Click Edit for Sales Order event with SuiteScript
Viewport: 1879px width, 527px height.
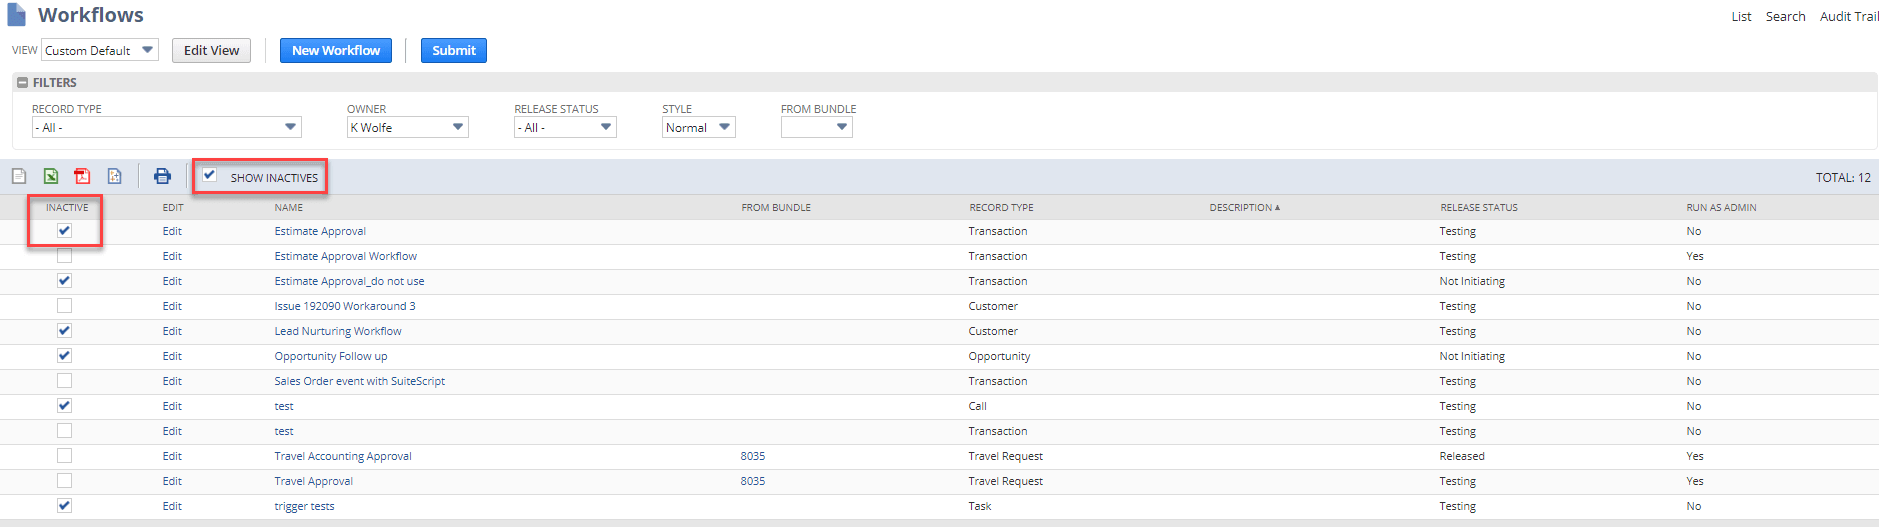(x=172, y=381)
